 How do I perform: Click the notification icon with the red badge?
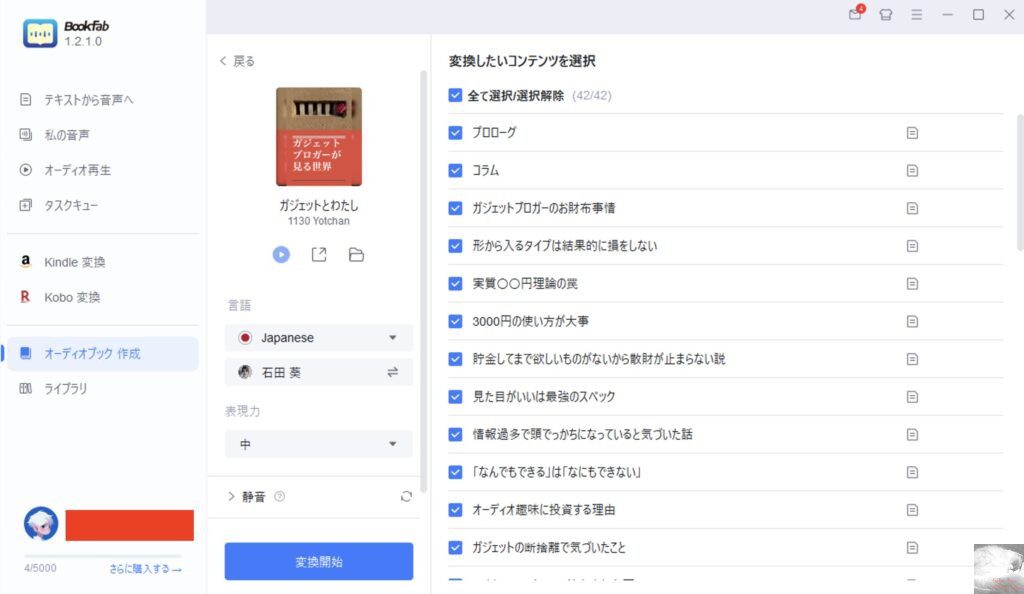(x=855, y=15)
